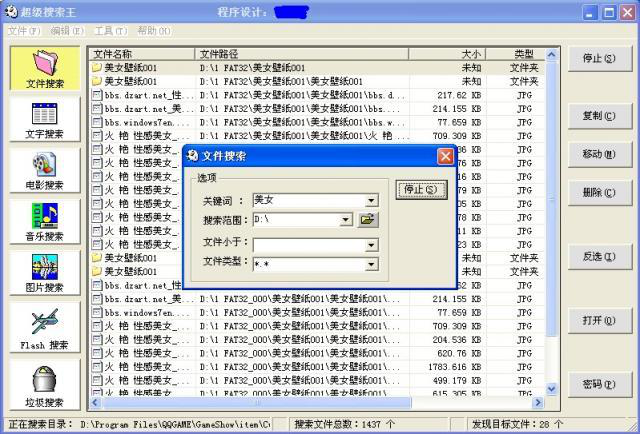Click status path D:\Program Files\QQGAME
Image resolution: width=640 pixels, height=434 pixels.
(175, 425)
